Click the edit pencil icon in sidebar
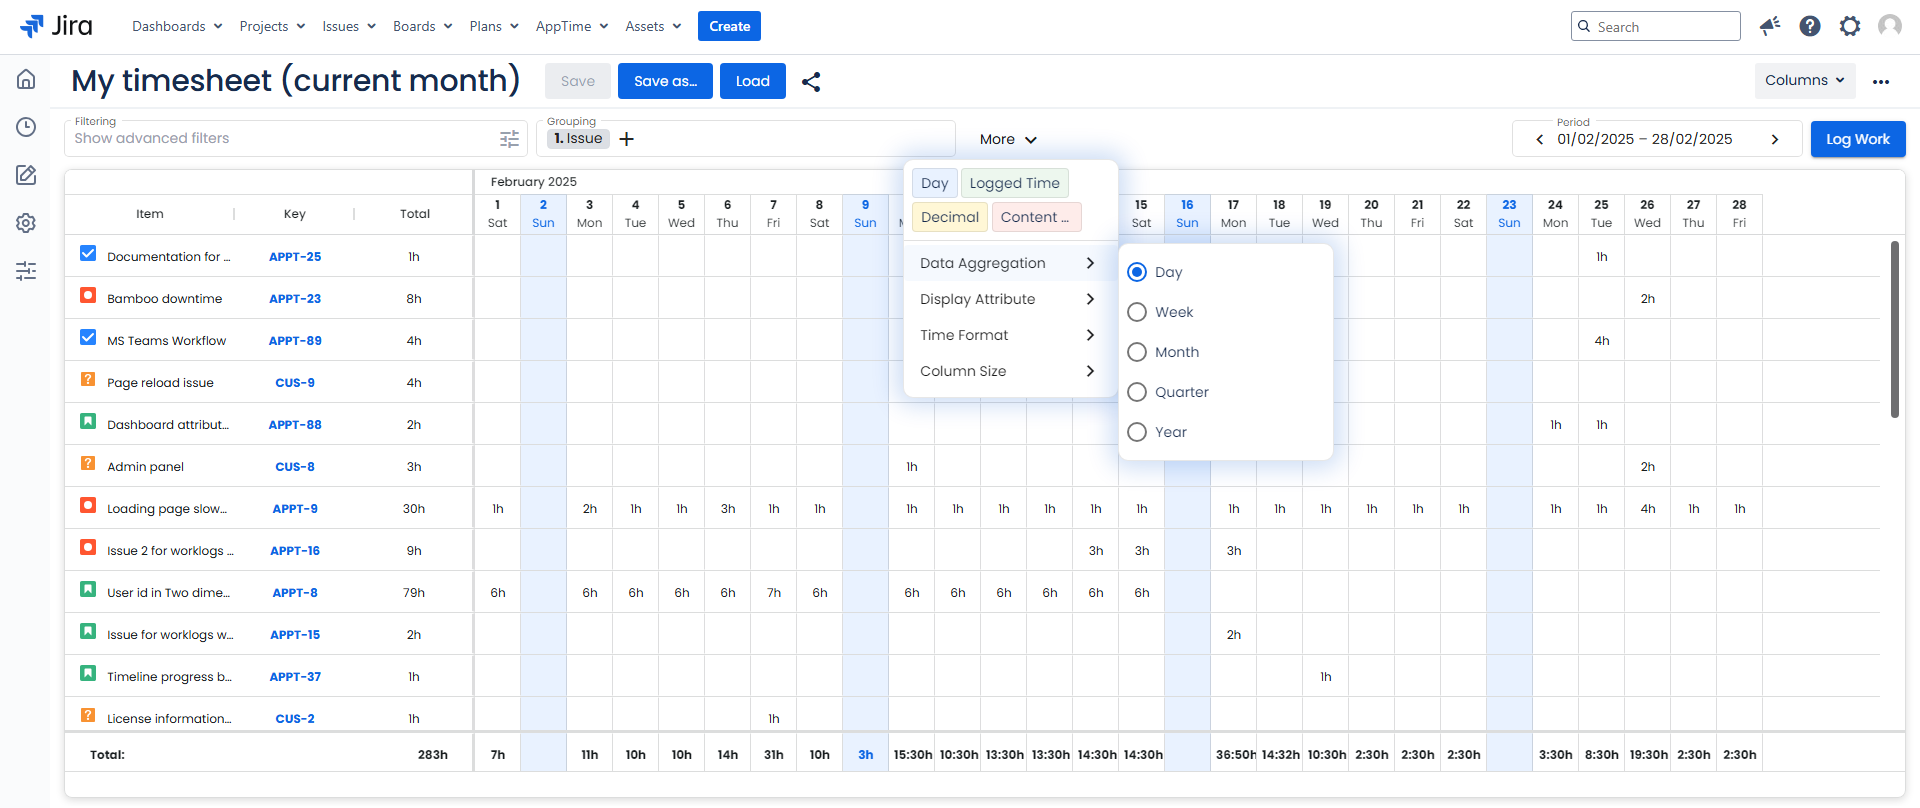This screenshot has height=808, width=1920. 26,175
